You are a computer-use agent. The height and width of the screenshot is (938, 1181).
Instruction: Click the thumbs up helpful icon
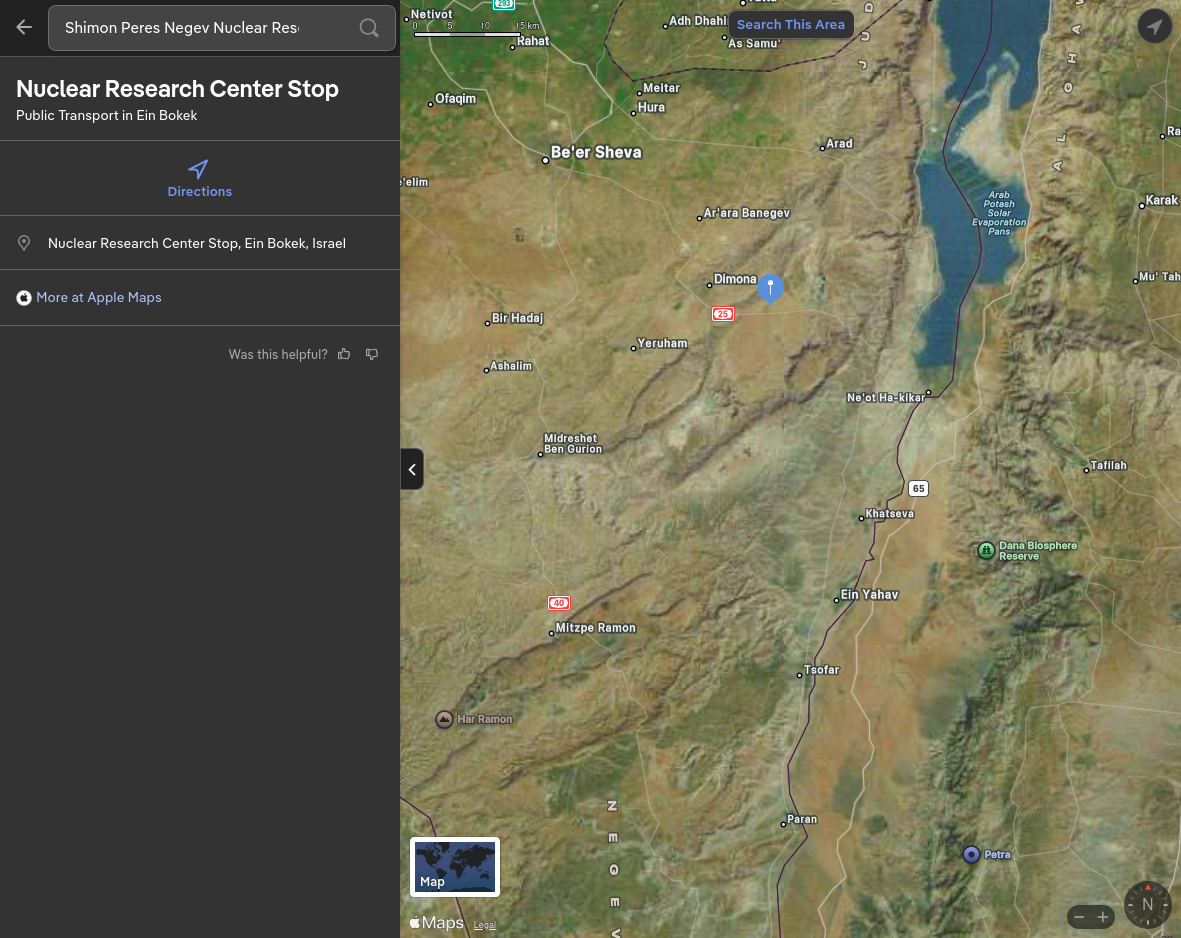(x=344, y=354)
